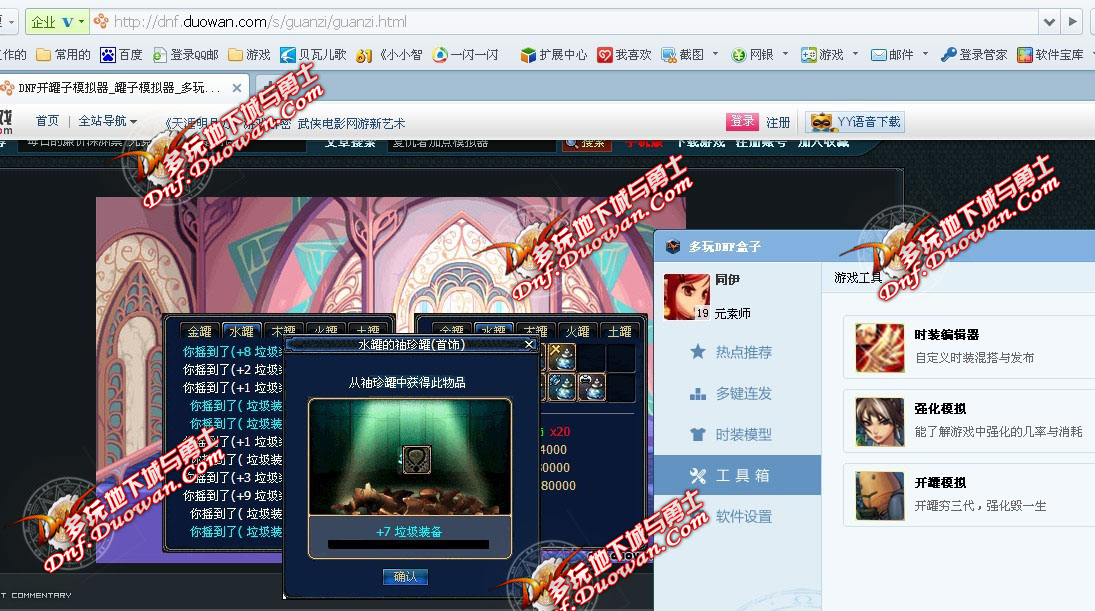Close the DNF开罐子模拟器 browser tab
The width and height of the screenshot is (1095, 611).
237,88
